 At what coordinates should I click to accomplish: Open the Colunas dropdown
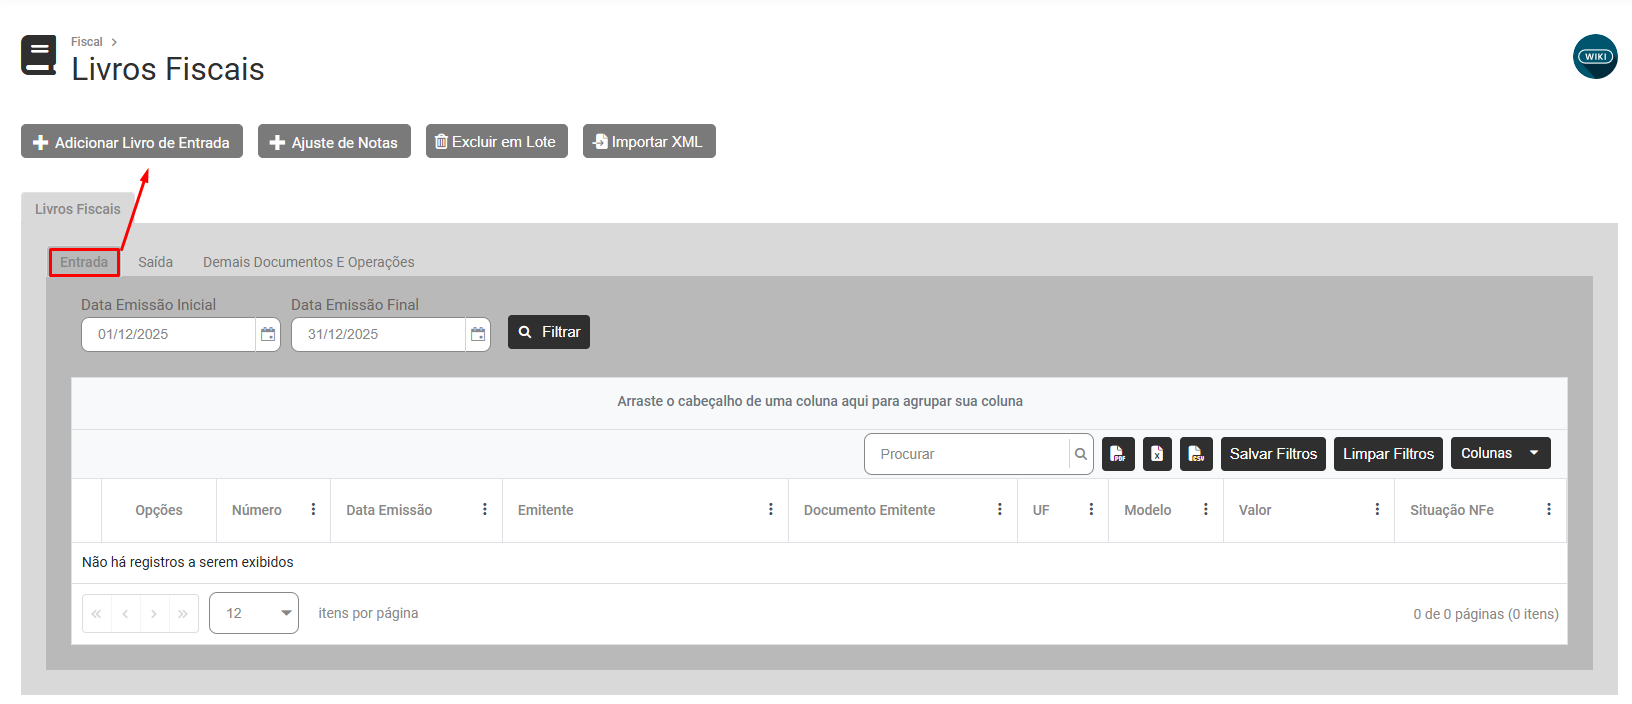pyautogui.click(x=1500, y=453)
